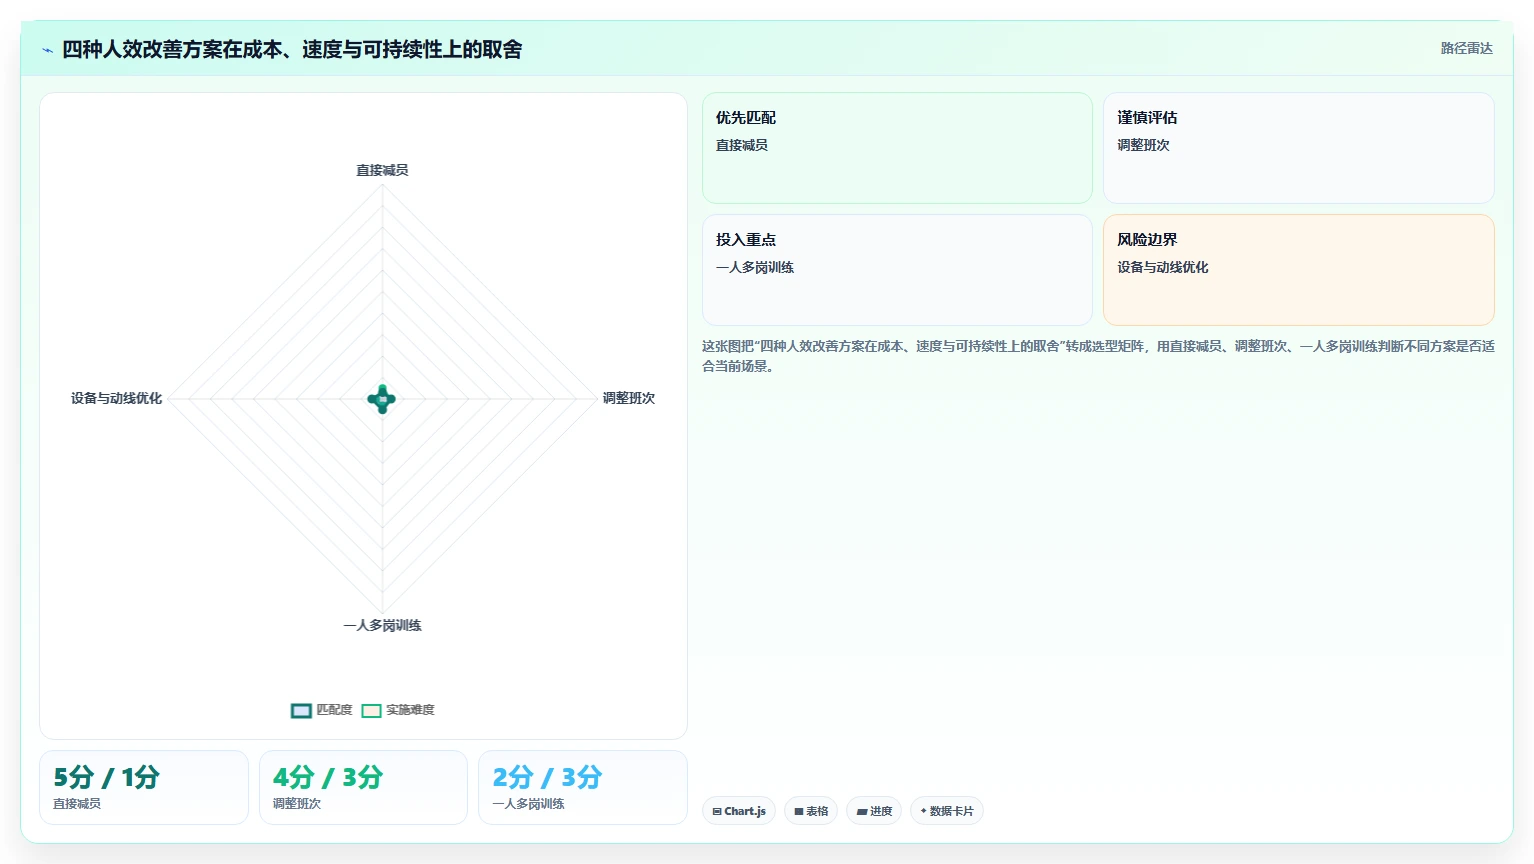Select the 风险边界 card
This screenshot has height=864, width=1534.
point(1299,270)
